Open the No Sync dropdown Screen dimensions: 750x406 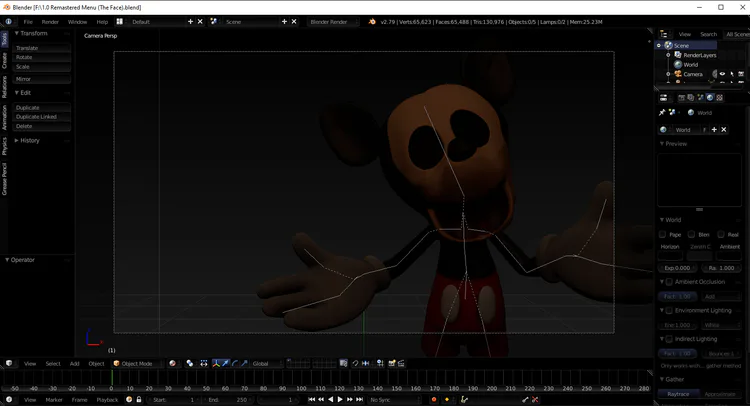(x=395, y=399)
